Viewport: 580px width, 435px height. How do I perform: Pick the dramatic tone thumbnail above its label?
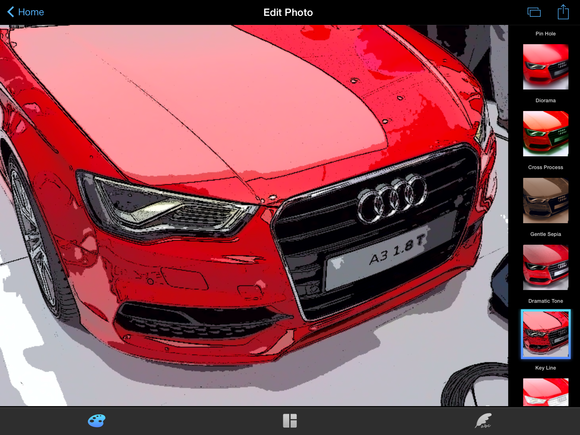coord(545,267)
